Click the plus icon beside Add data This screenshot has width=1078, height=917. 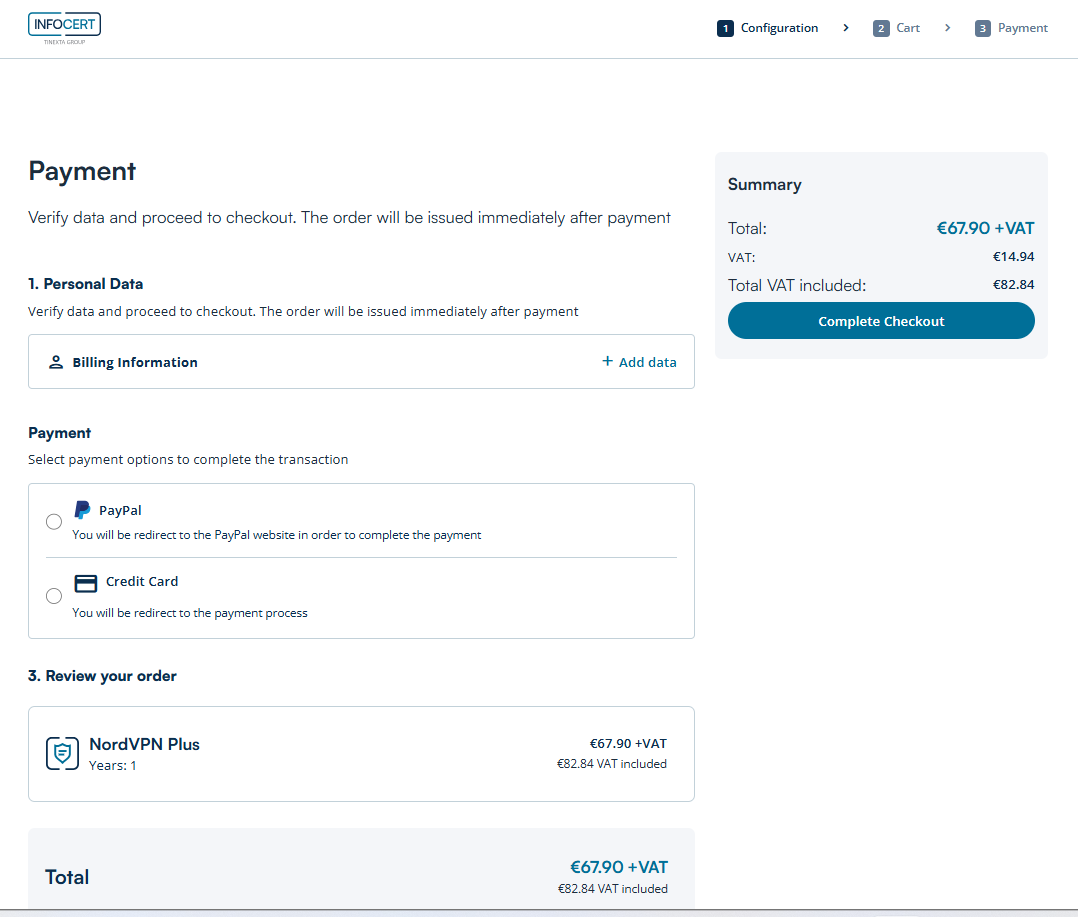click(607, 361)
